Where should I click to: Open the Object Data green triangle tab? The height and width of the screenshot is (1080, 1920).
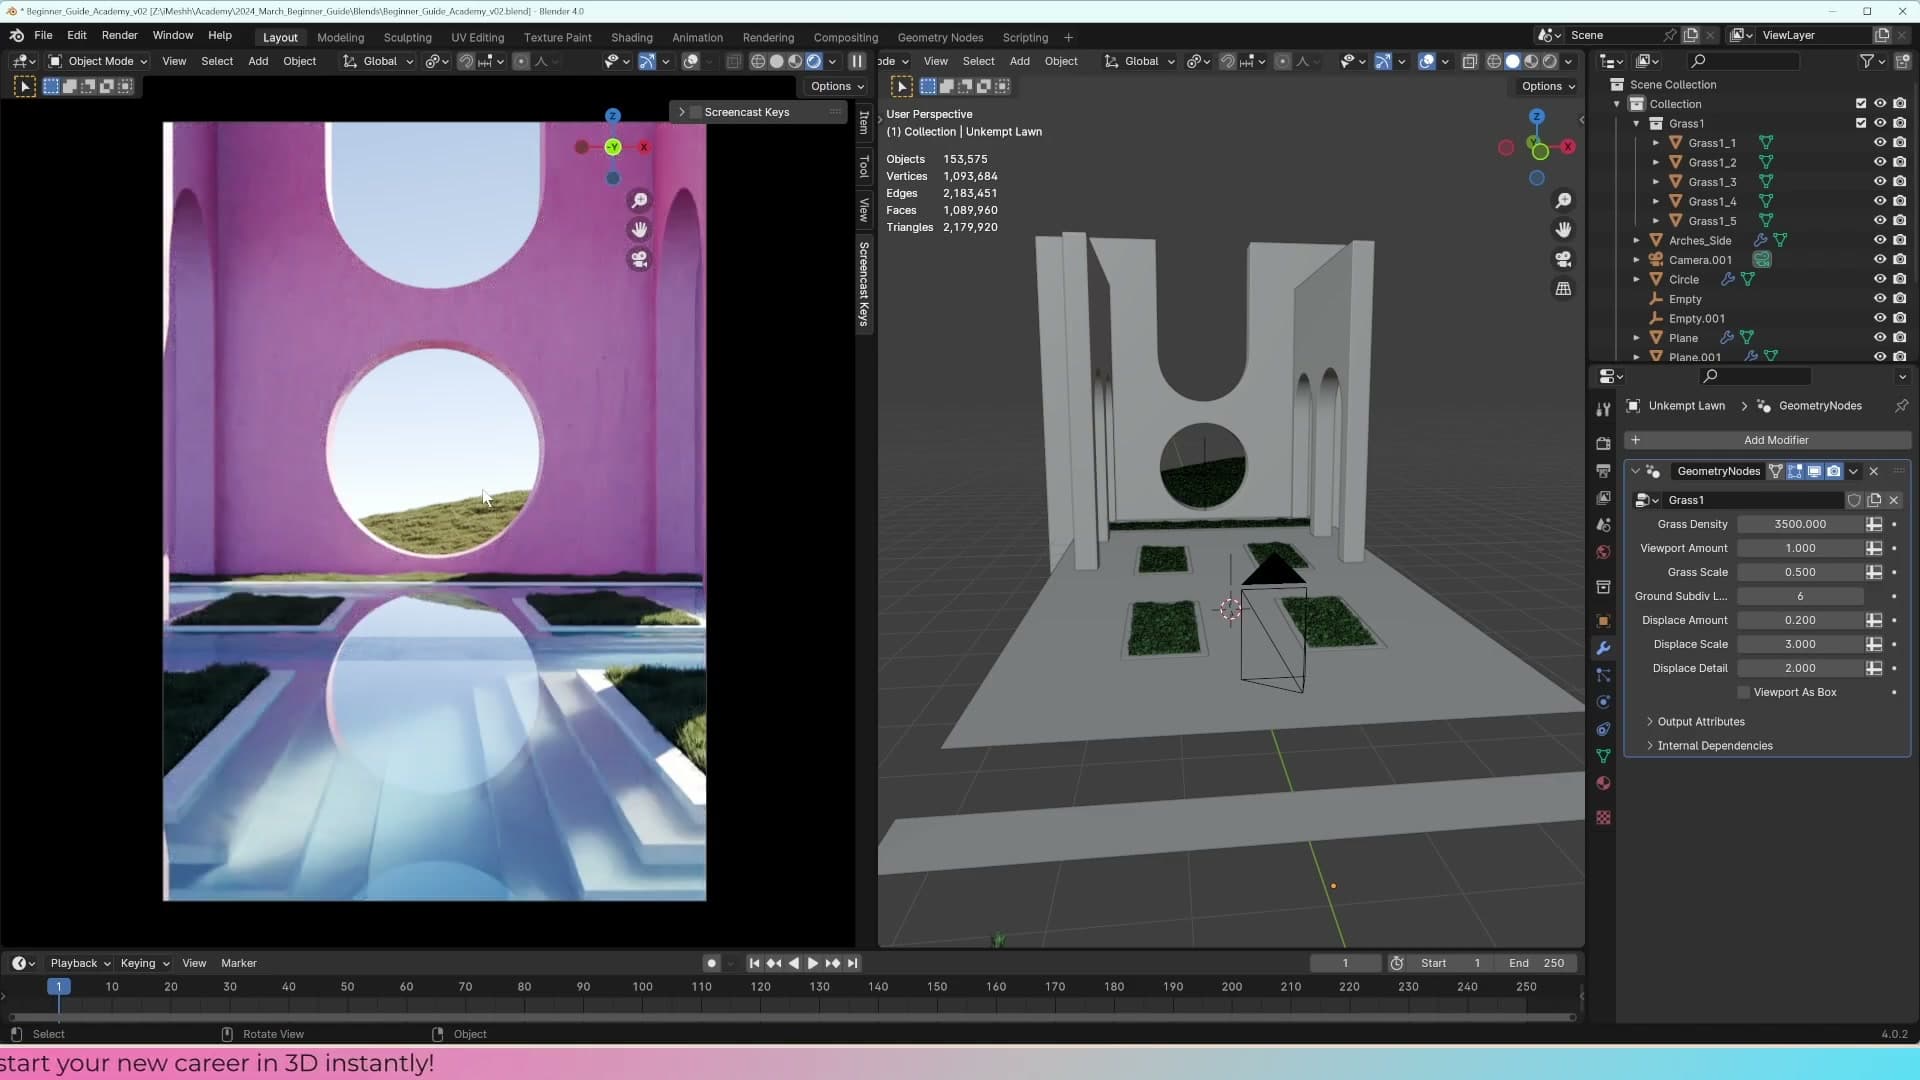(x=1603, y=756)
